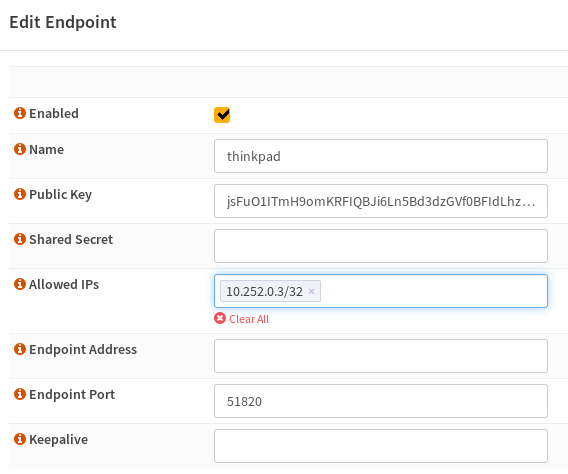
Task: Show help for Keepalive field
Action: click(x=20, y=439)
